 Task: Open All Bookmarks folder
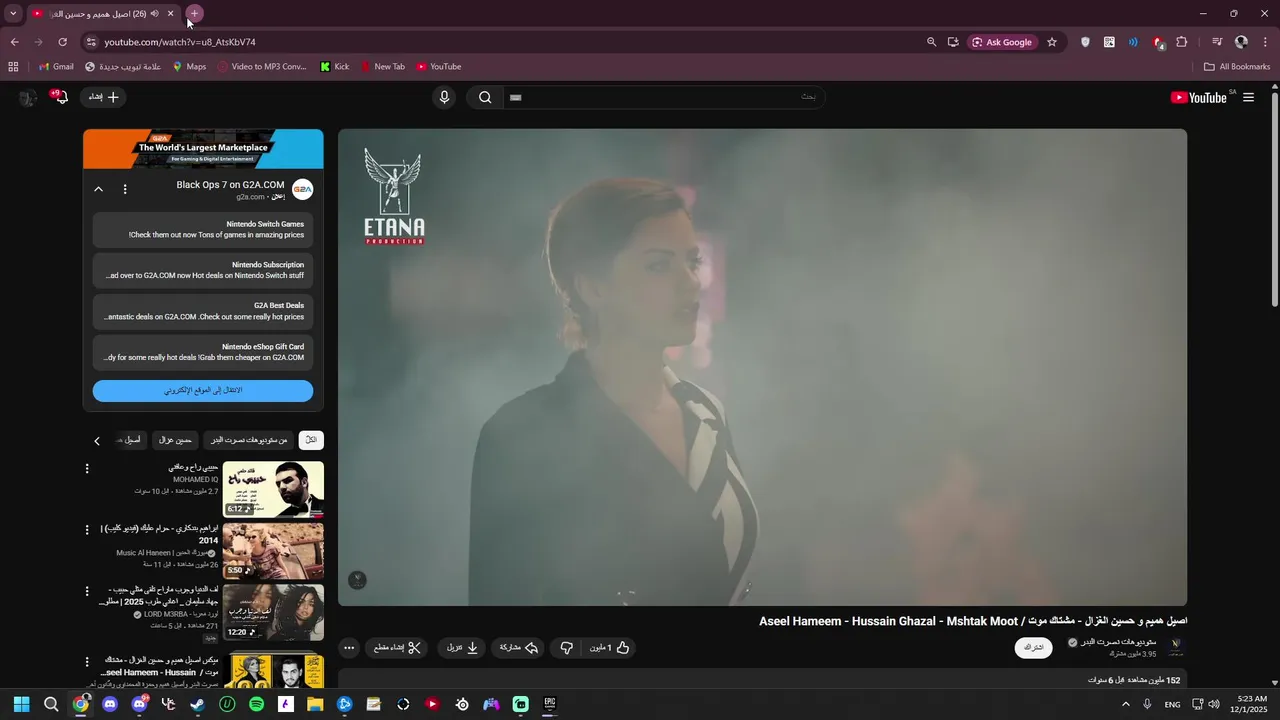1237,67
